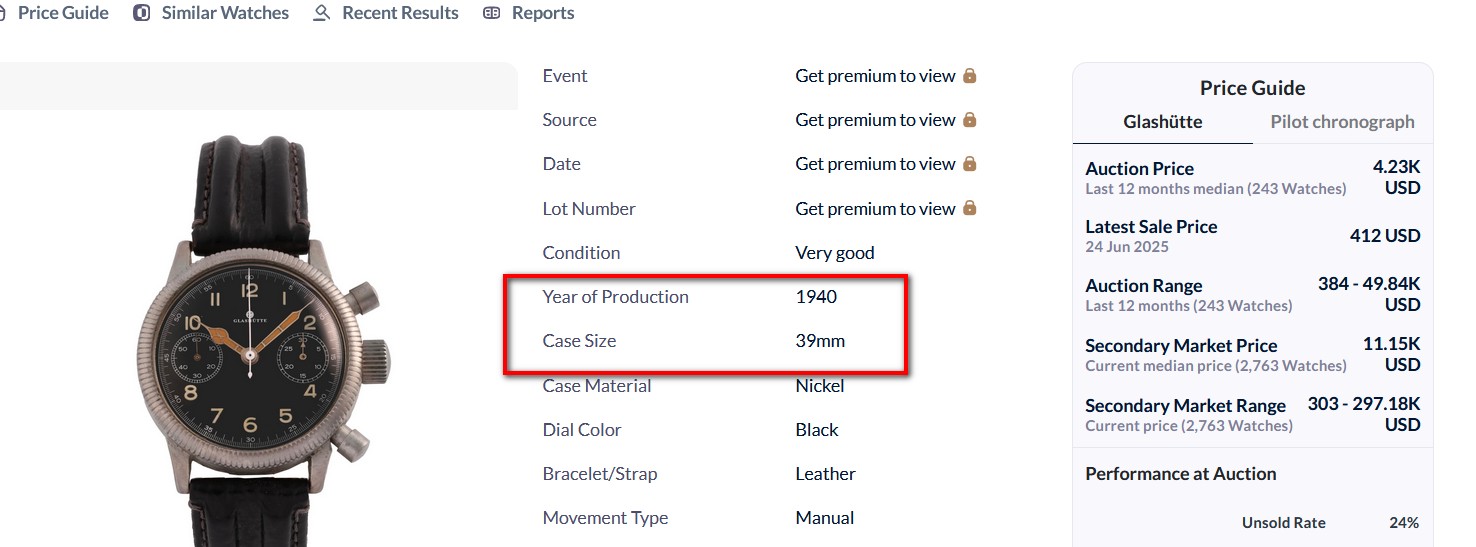Click the Performance at Auction heading

(1180, 474)
